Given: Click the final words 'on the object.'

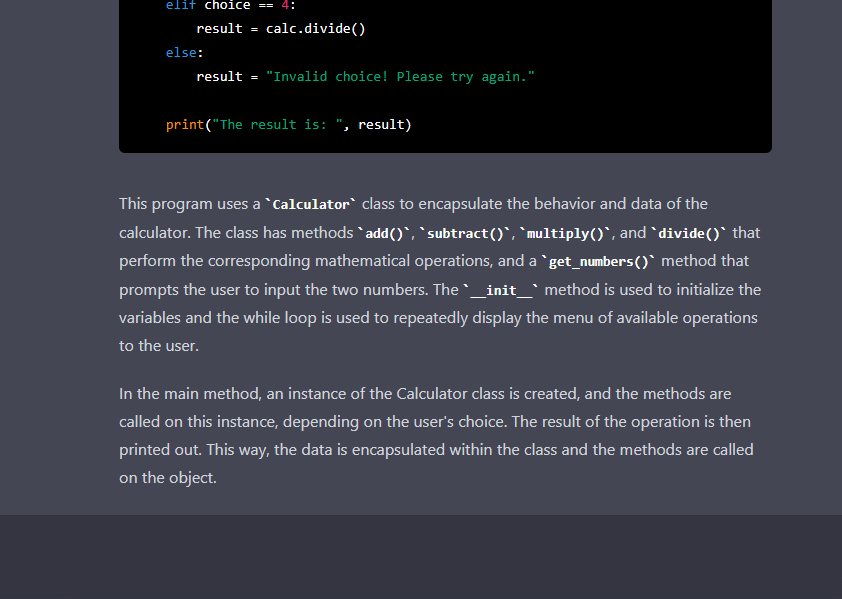Looking at the screenshot, I should pos(168,478).
